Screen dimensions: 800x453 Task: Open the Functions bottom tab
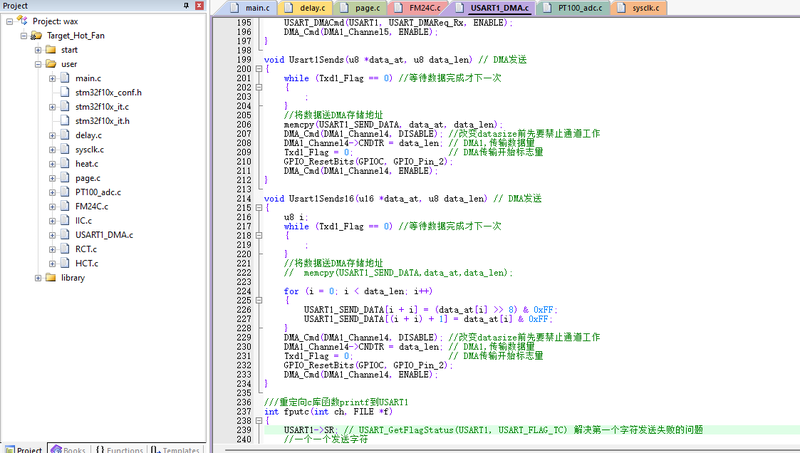[119, 449]
